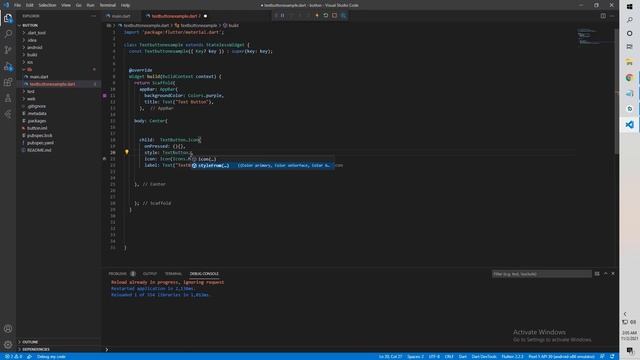Clear the debug console output
The width and height of the screenshot is (640, 360).
597,273
